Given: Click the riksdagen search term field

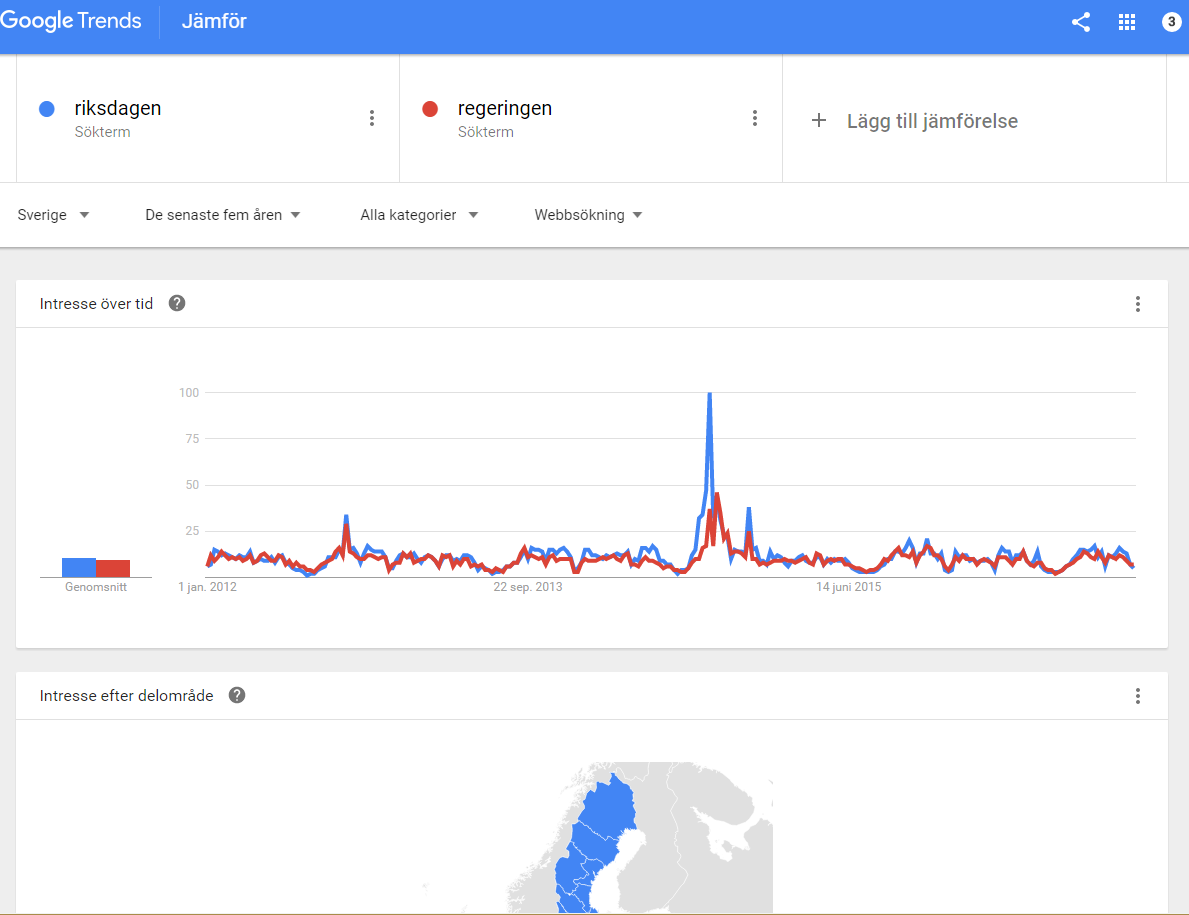Looking at the screenshot, I should pyautogui.click(x=208, y=118).
